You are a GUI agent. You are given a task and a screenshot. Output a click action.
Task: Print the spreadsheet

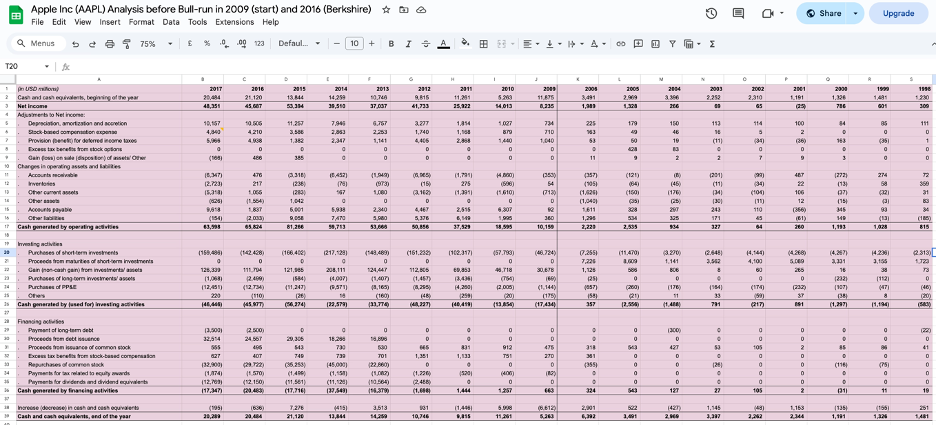109,44
